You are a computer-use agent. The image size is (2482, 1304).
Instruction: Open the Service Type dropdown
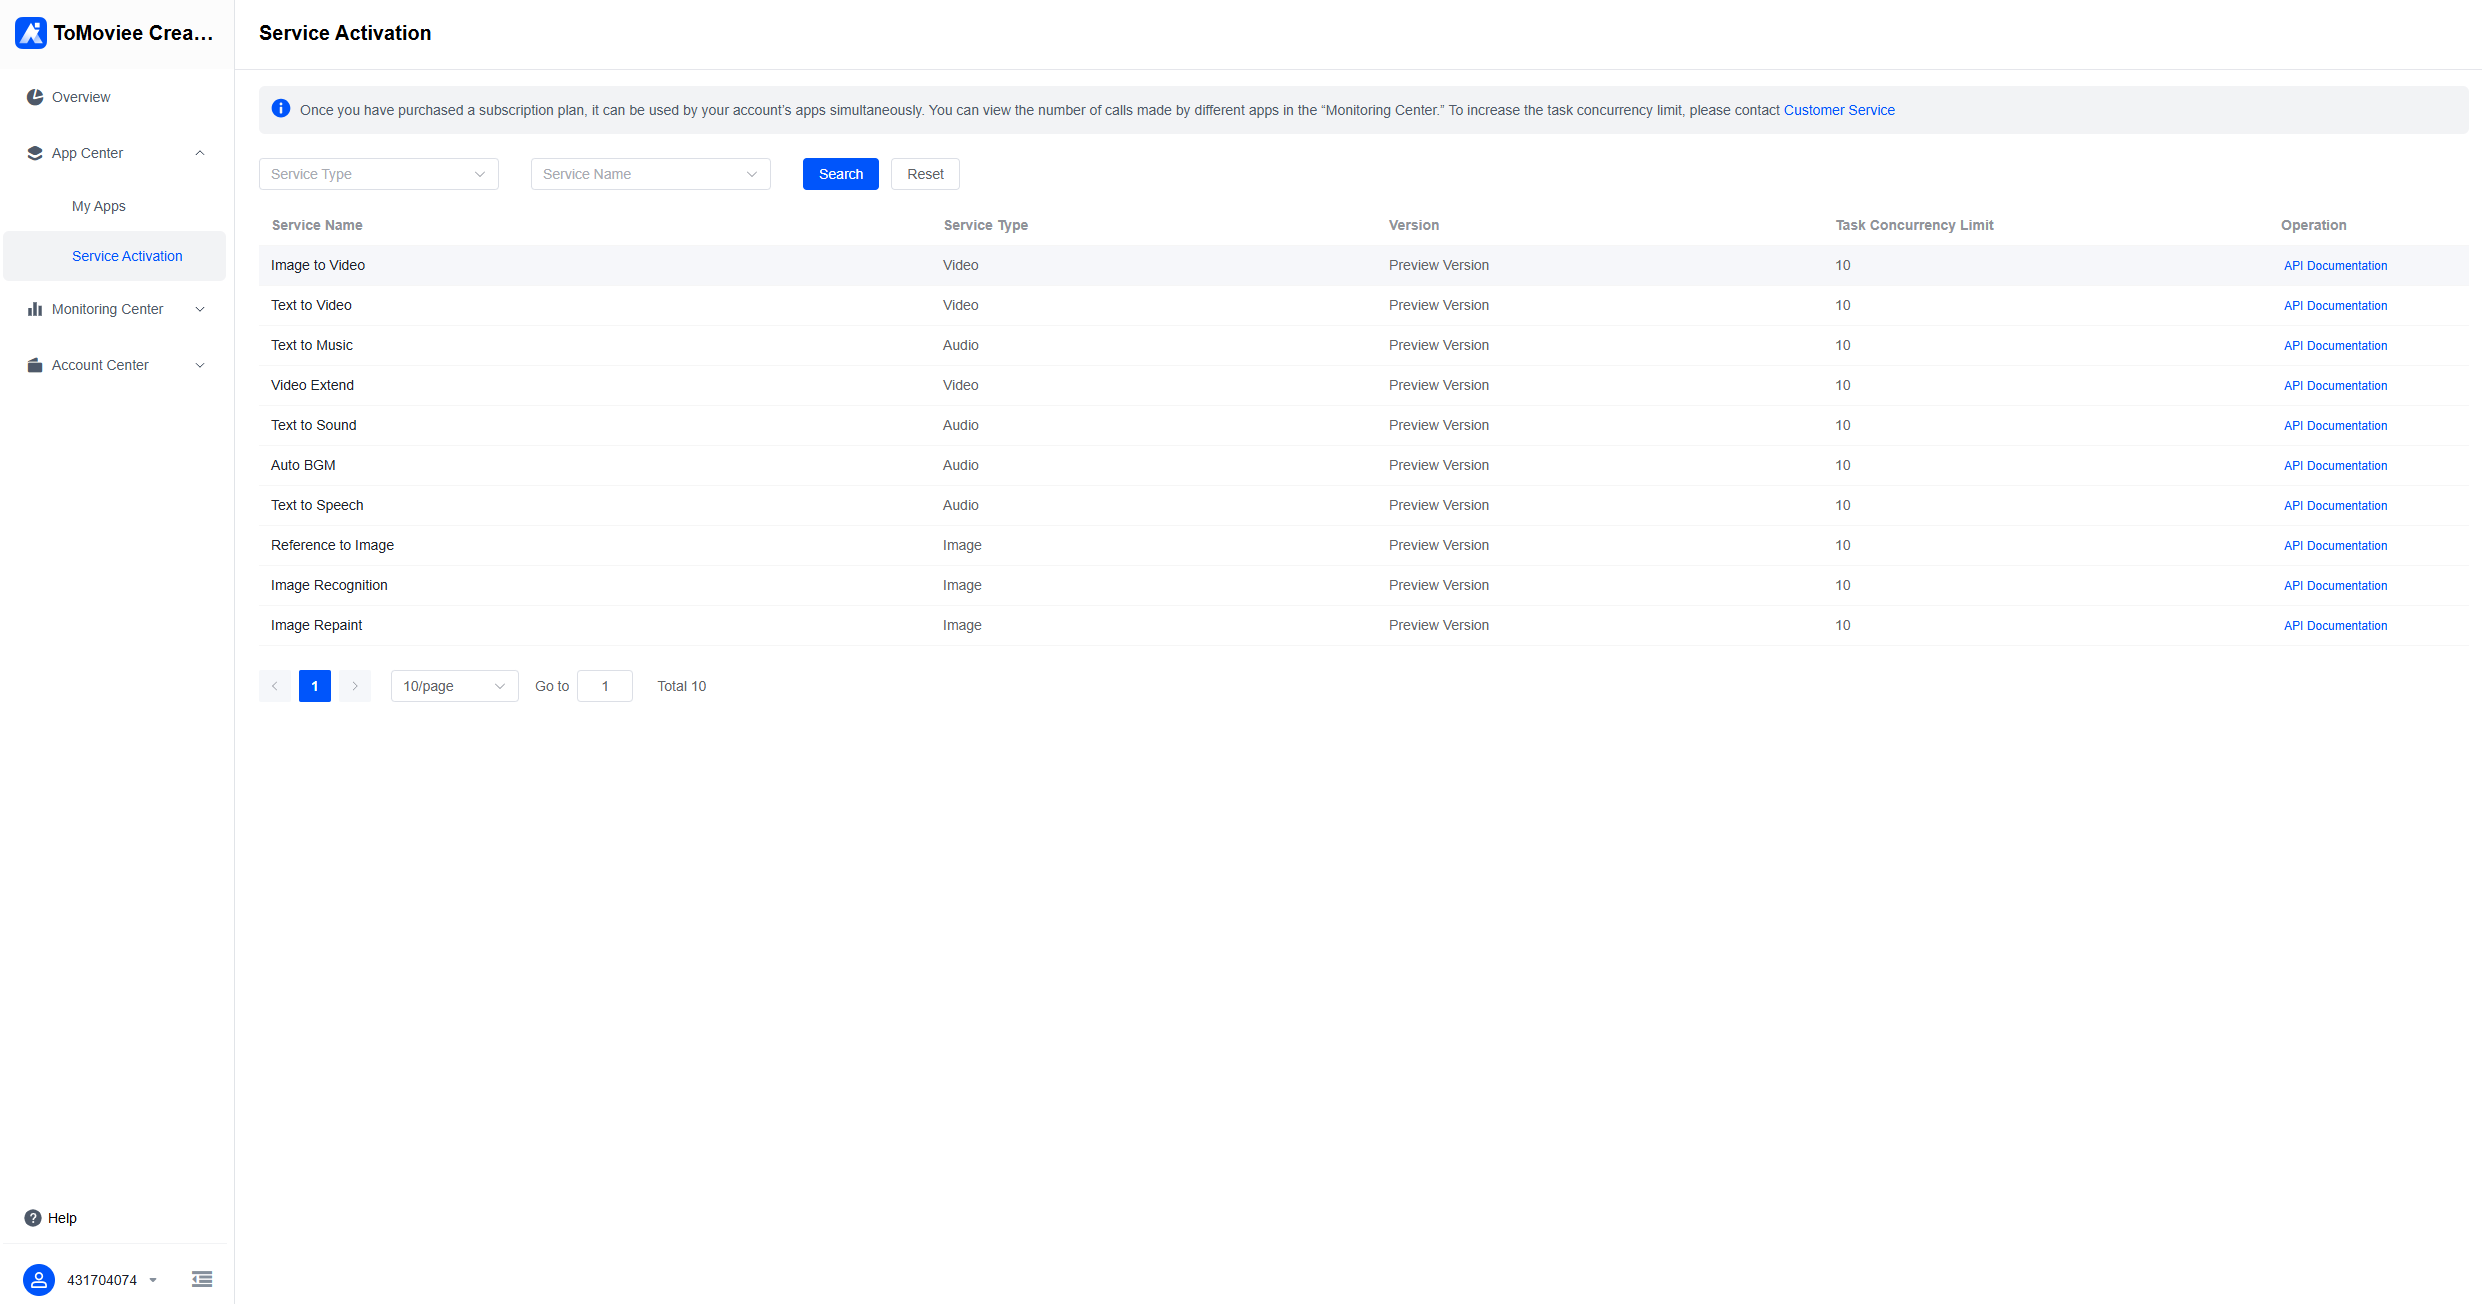point(378,174)
